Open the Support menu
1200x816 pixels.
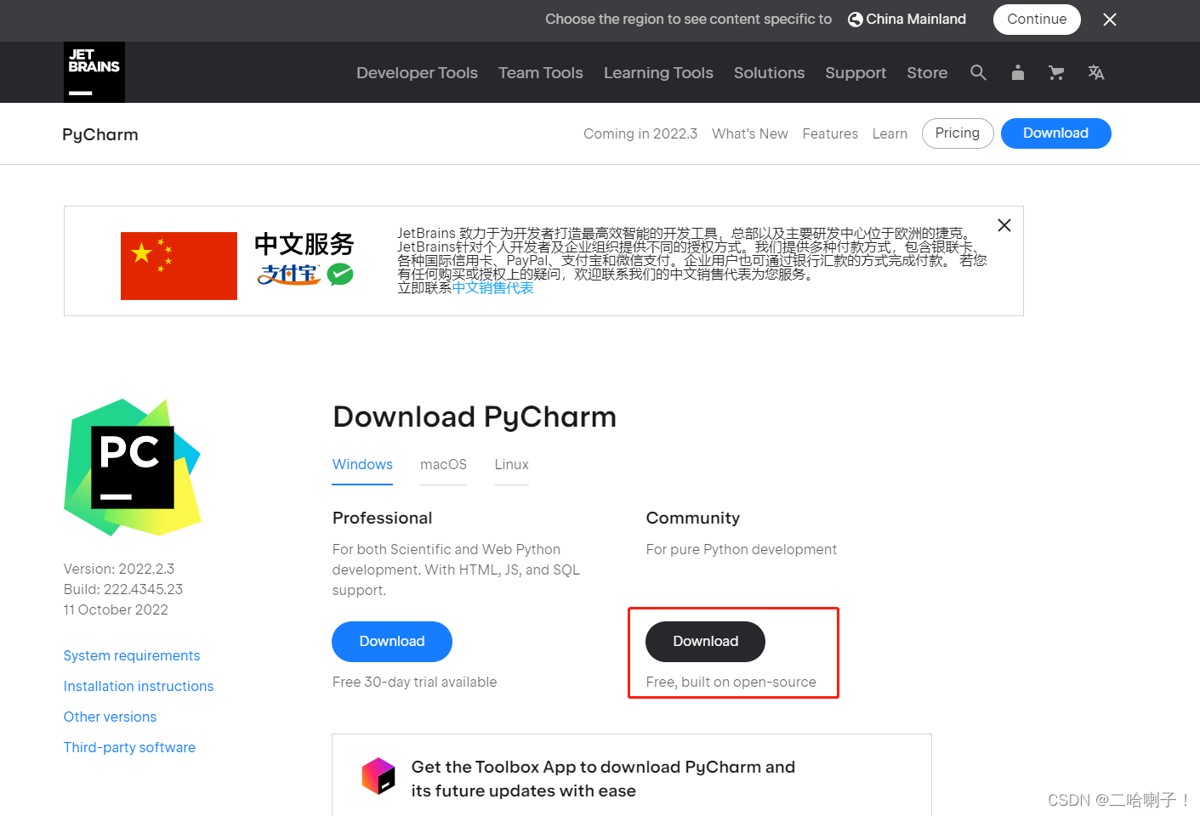coord(856,73)
